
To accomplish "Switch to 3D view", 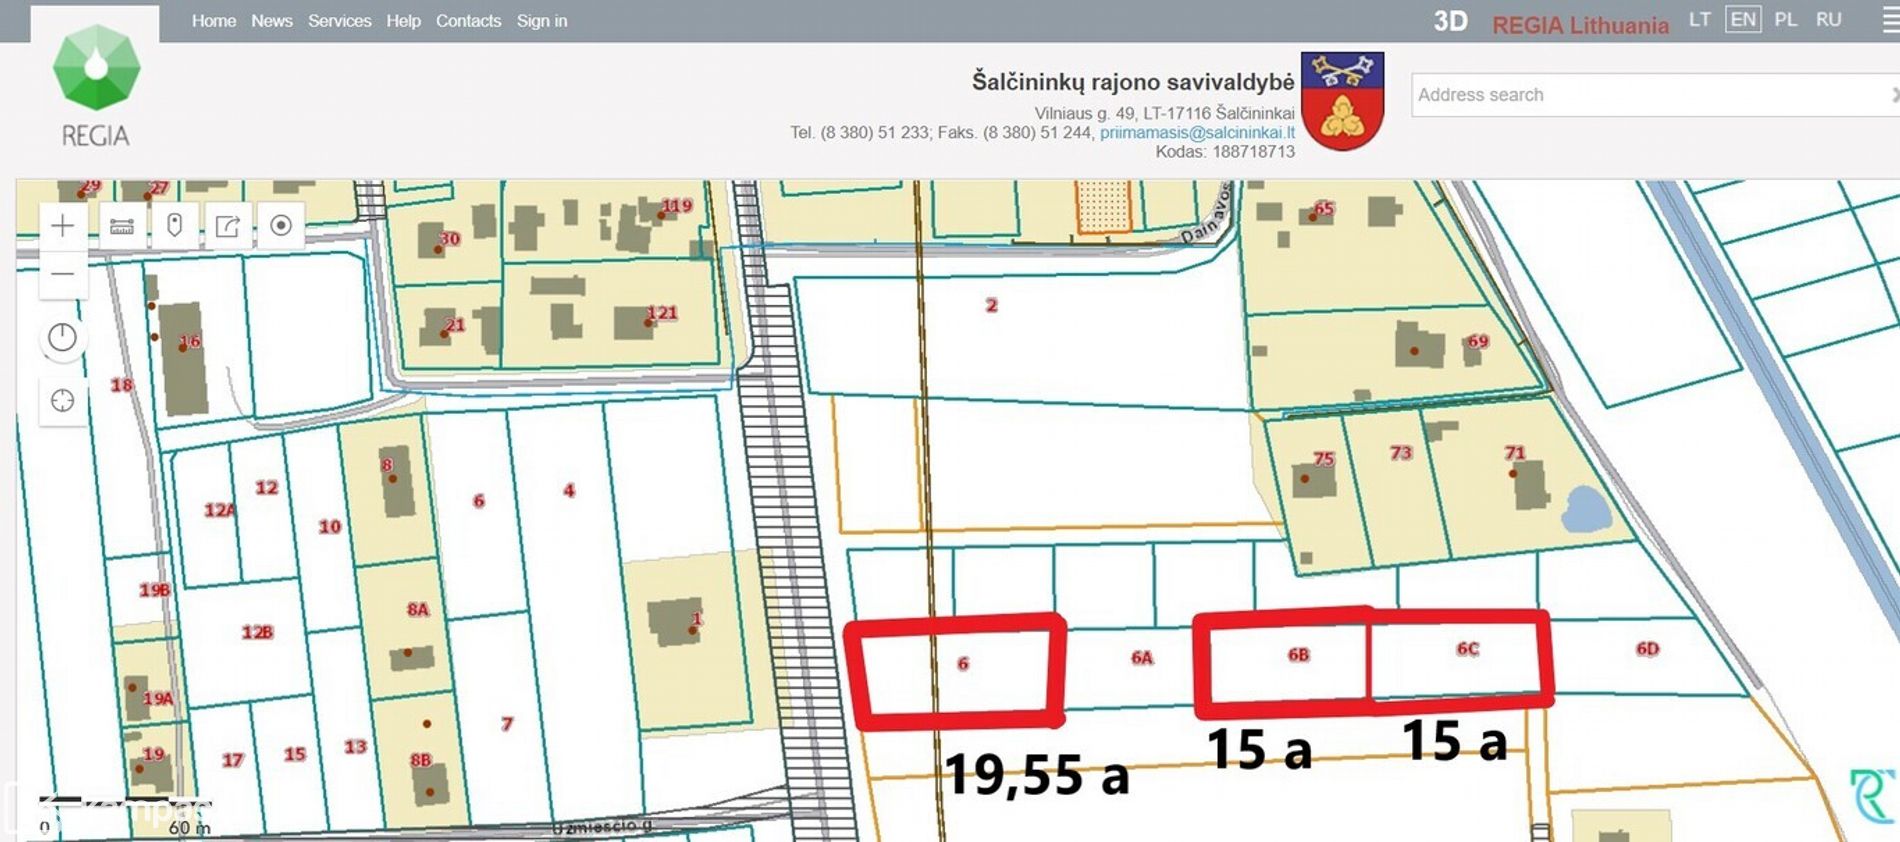I will pos(1450,22).
